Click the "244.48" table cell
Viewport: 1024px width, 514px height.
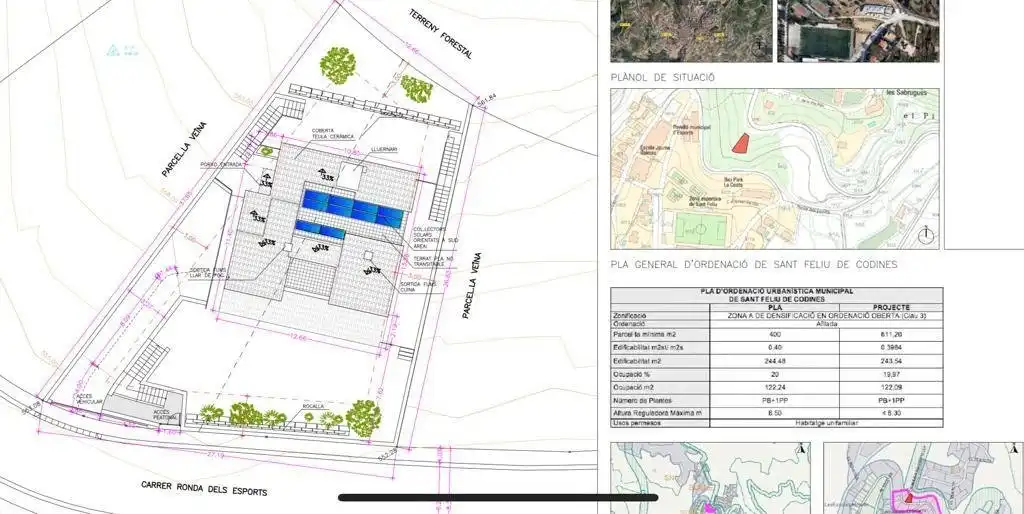click(775, 361)
